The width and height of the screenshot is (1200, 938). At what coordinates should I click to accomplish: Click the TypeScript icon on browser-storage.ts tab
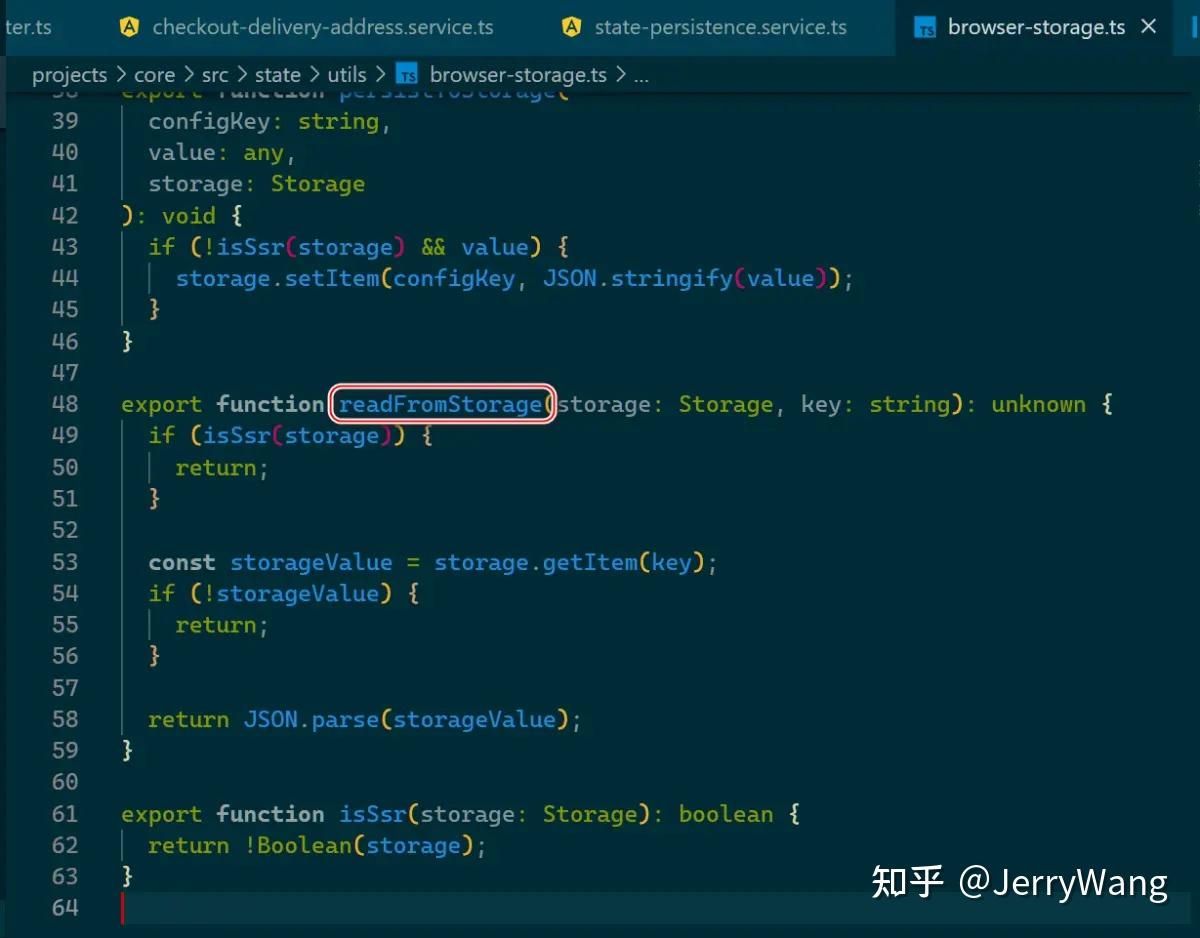click(925, 27)
